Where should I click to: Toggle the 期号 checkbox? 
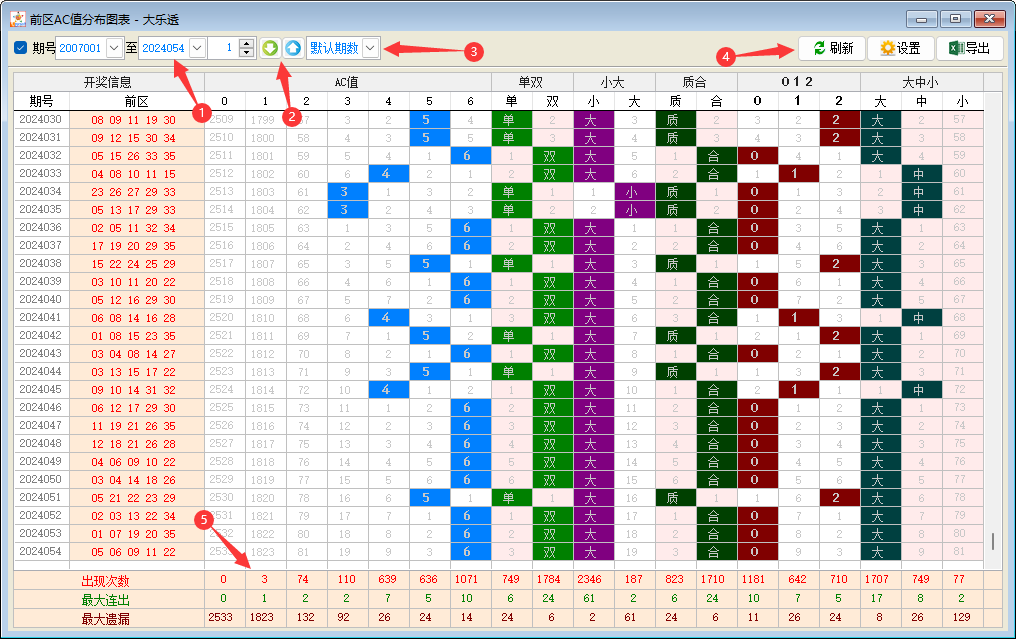pos(21,48)
